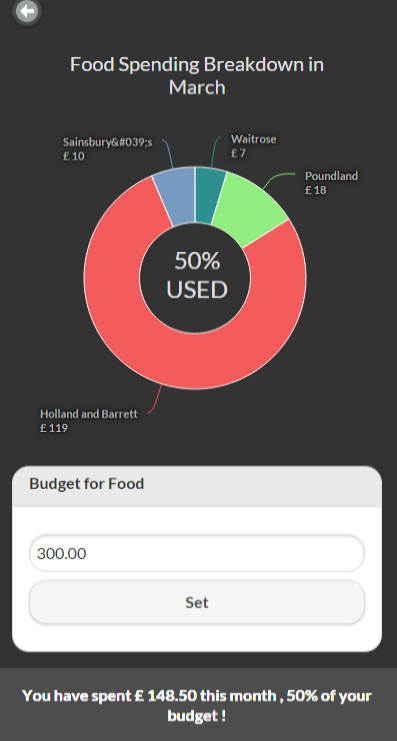The width and height of the screenshot is (397, 741).
Task: Click the Budget for Food amount field
Action: click(x=197, y=553)
